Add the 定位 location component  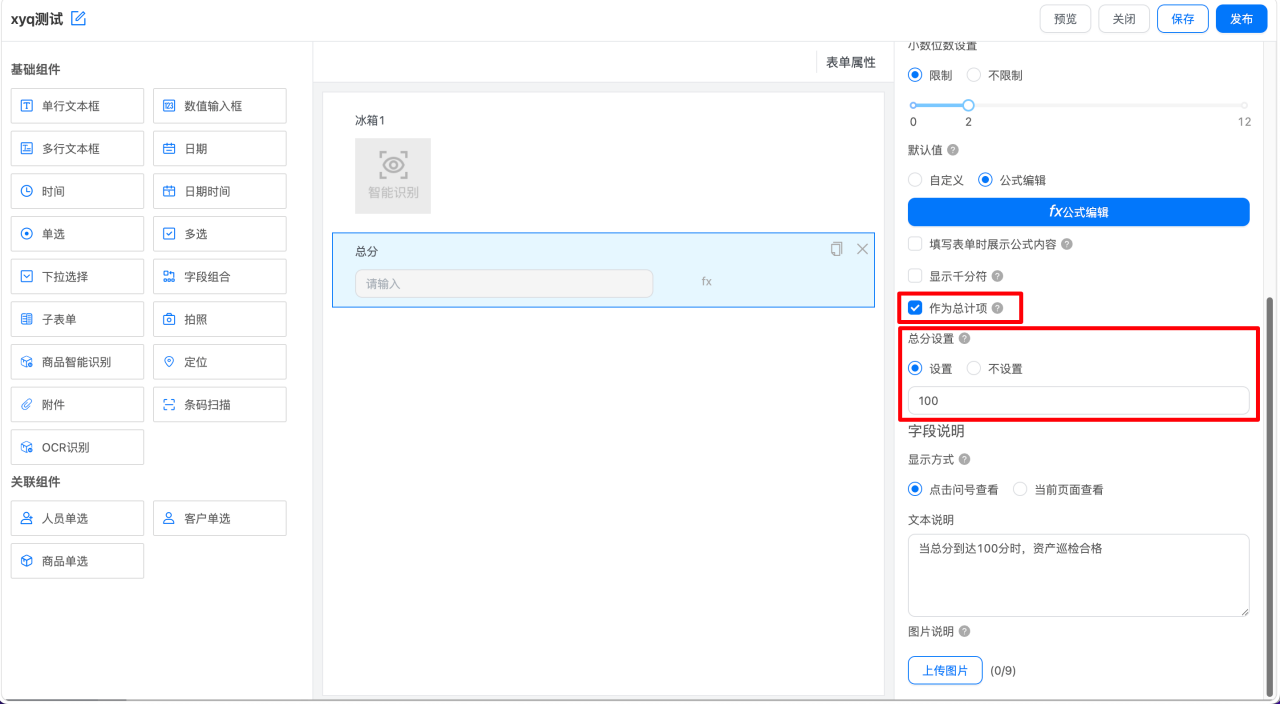pos(220,362)
